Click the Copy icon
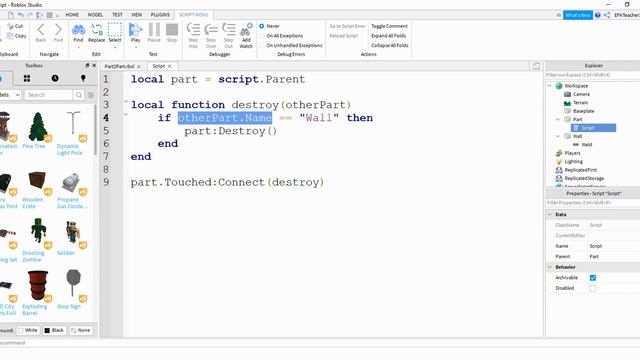Image resolution: width=640 pixels, height=360 pixels. click(x=10, y=36)
